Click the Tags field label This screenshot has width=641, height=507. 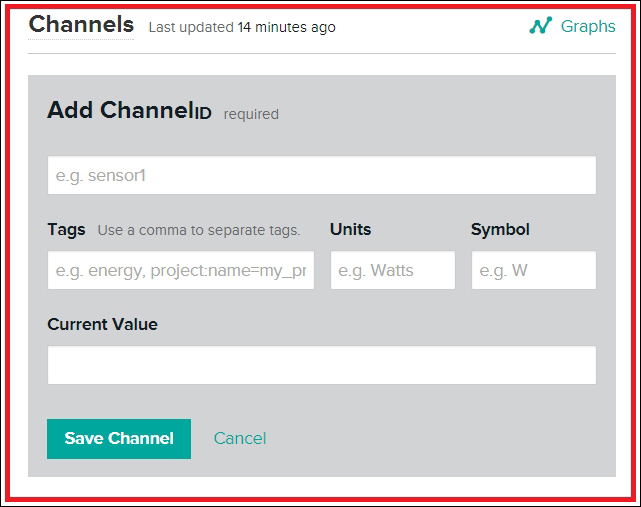point(66,230)
